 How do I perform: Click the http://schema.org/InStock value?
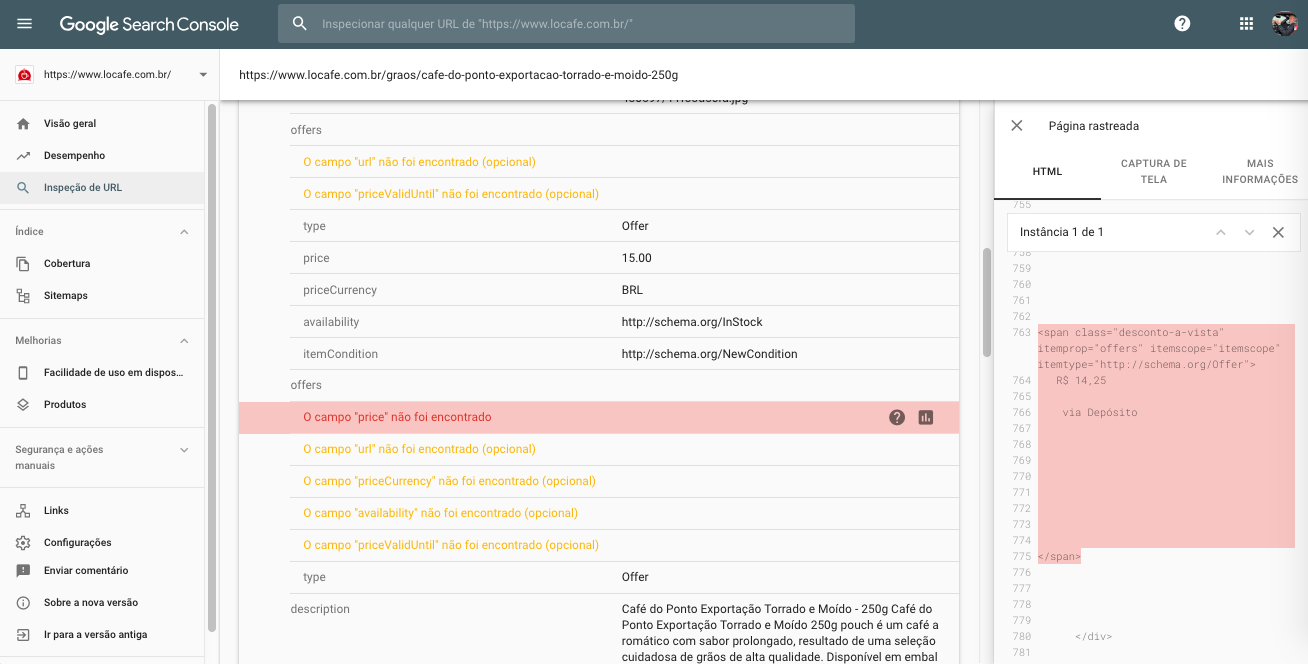(692, 322)
